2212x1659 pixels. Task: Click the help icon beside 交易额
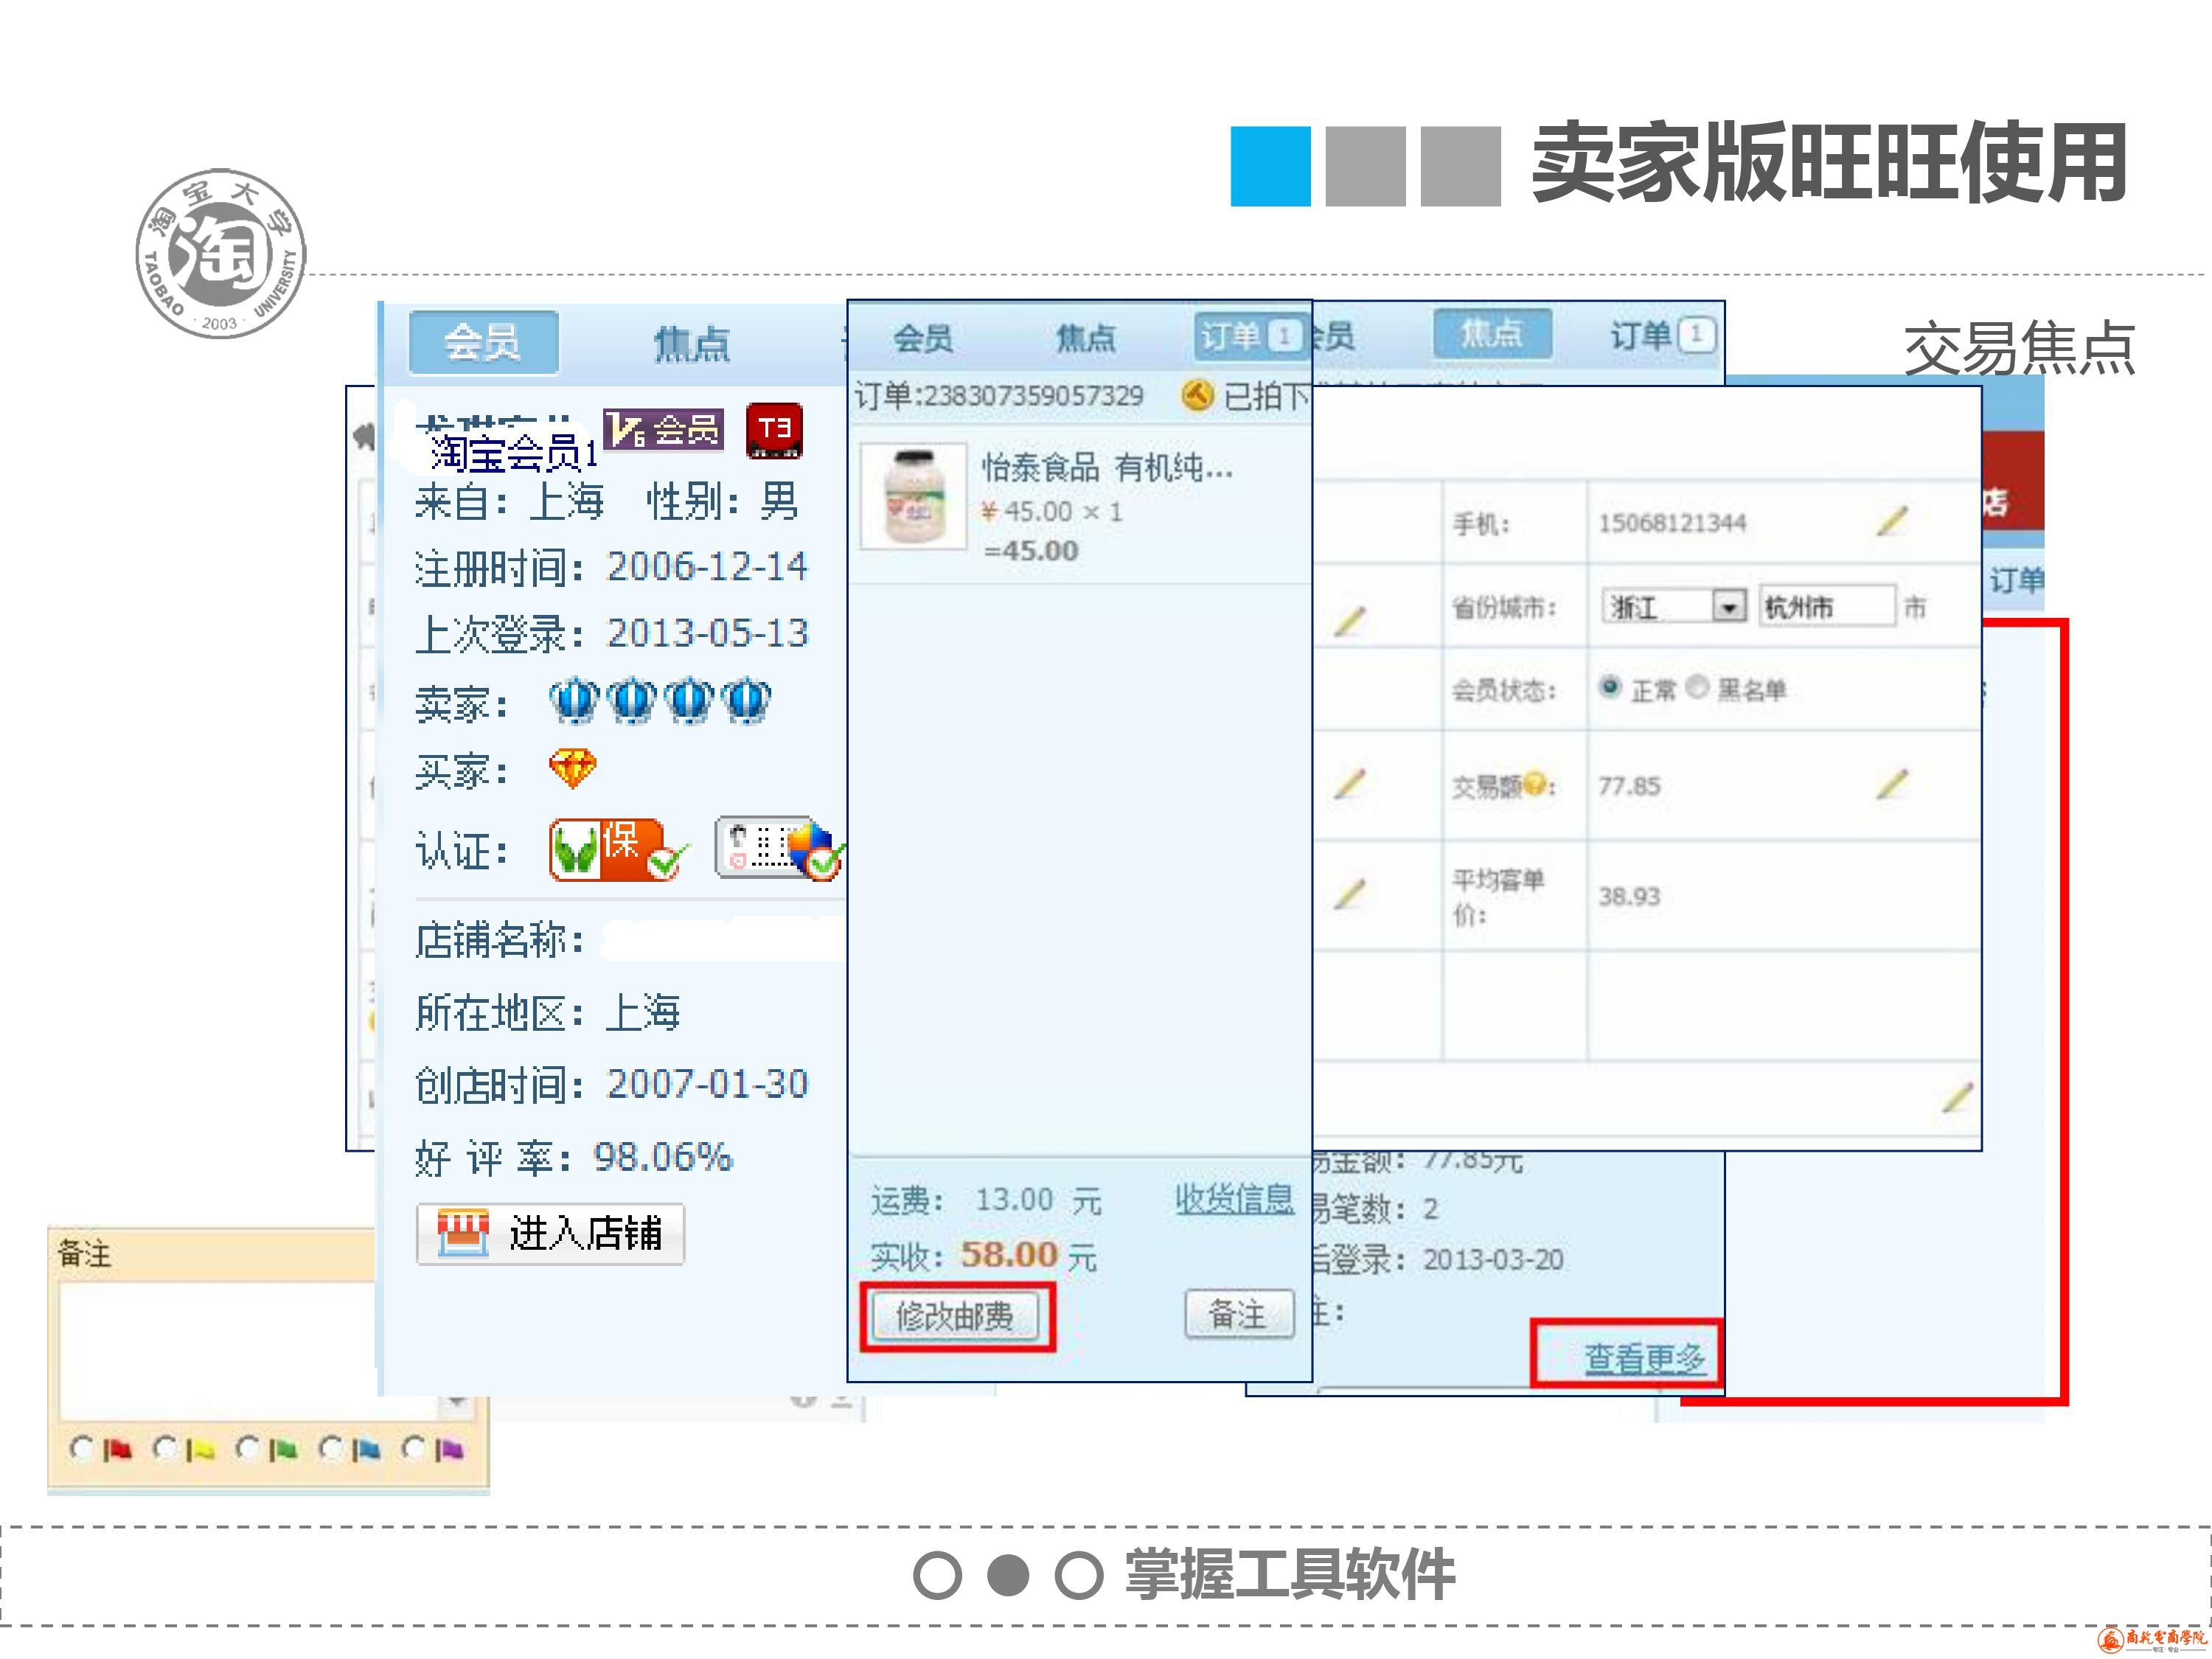1536,784
